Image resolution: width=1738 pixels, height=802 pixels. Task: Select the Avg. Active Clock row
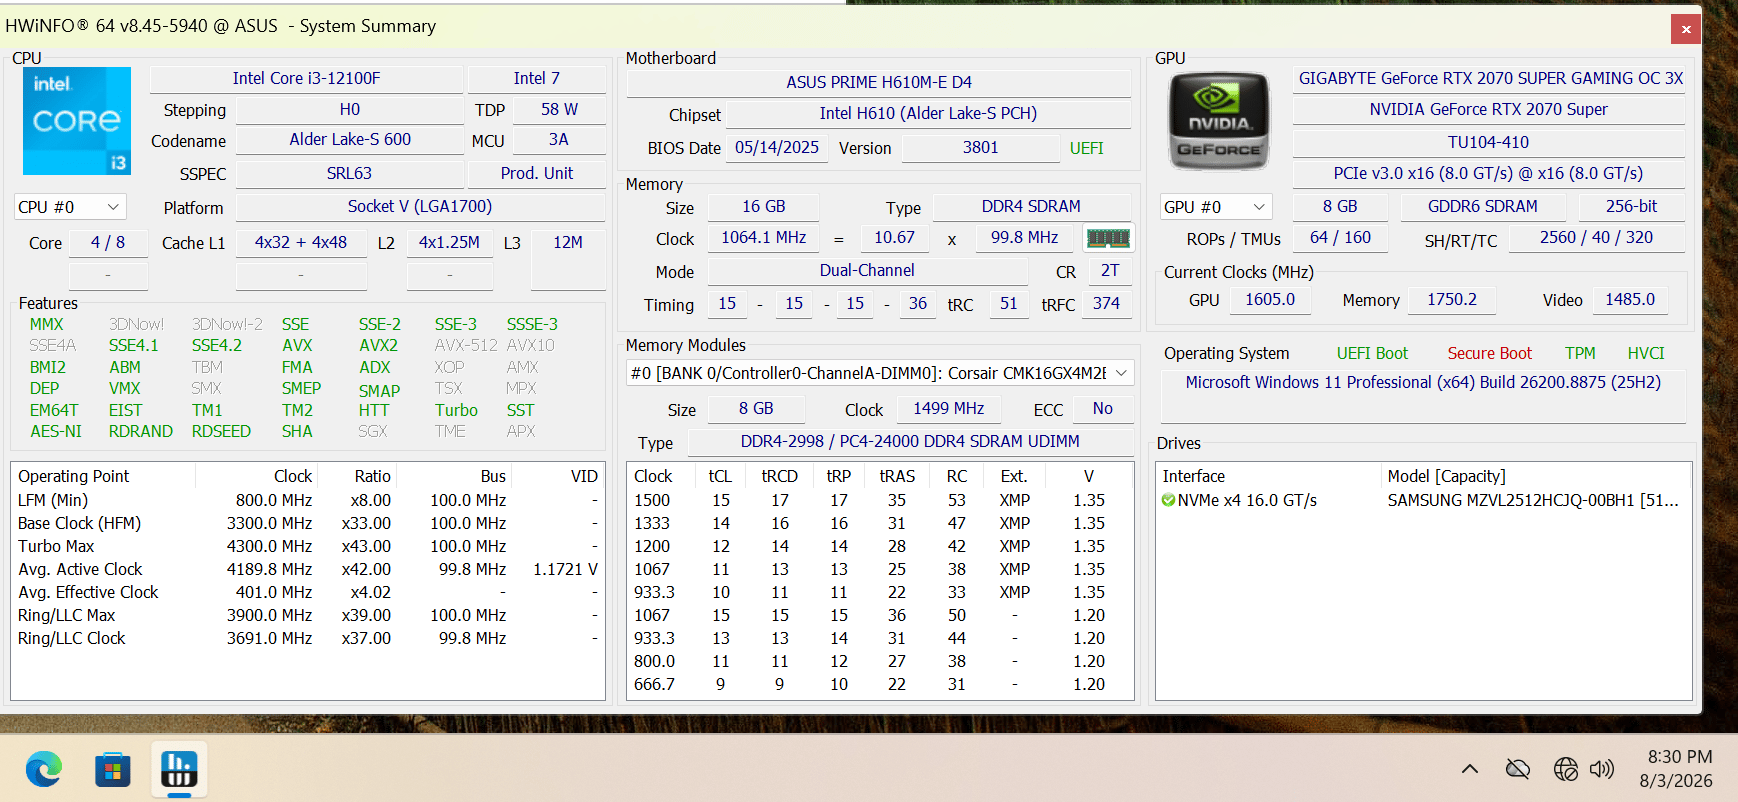click(x=308, y=569)
